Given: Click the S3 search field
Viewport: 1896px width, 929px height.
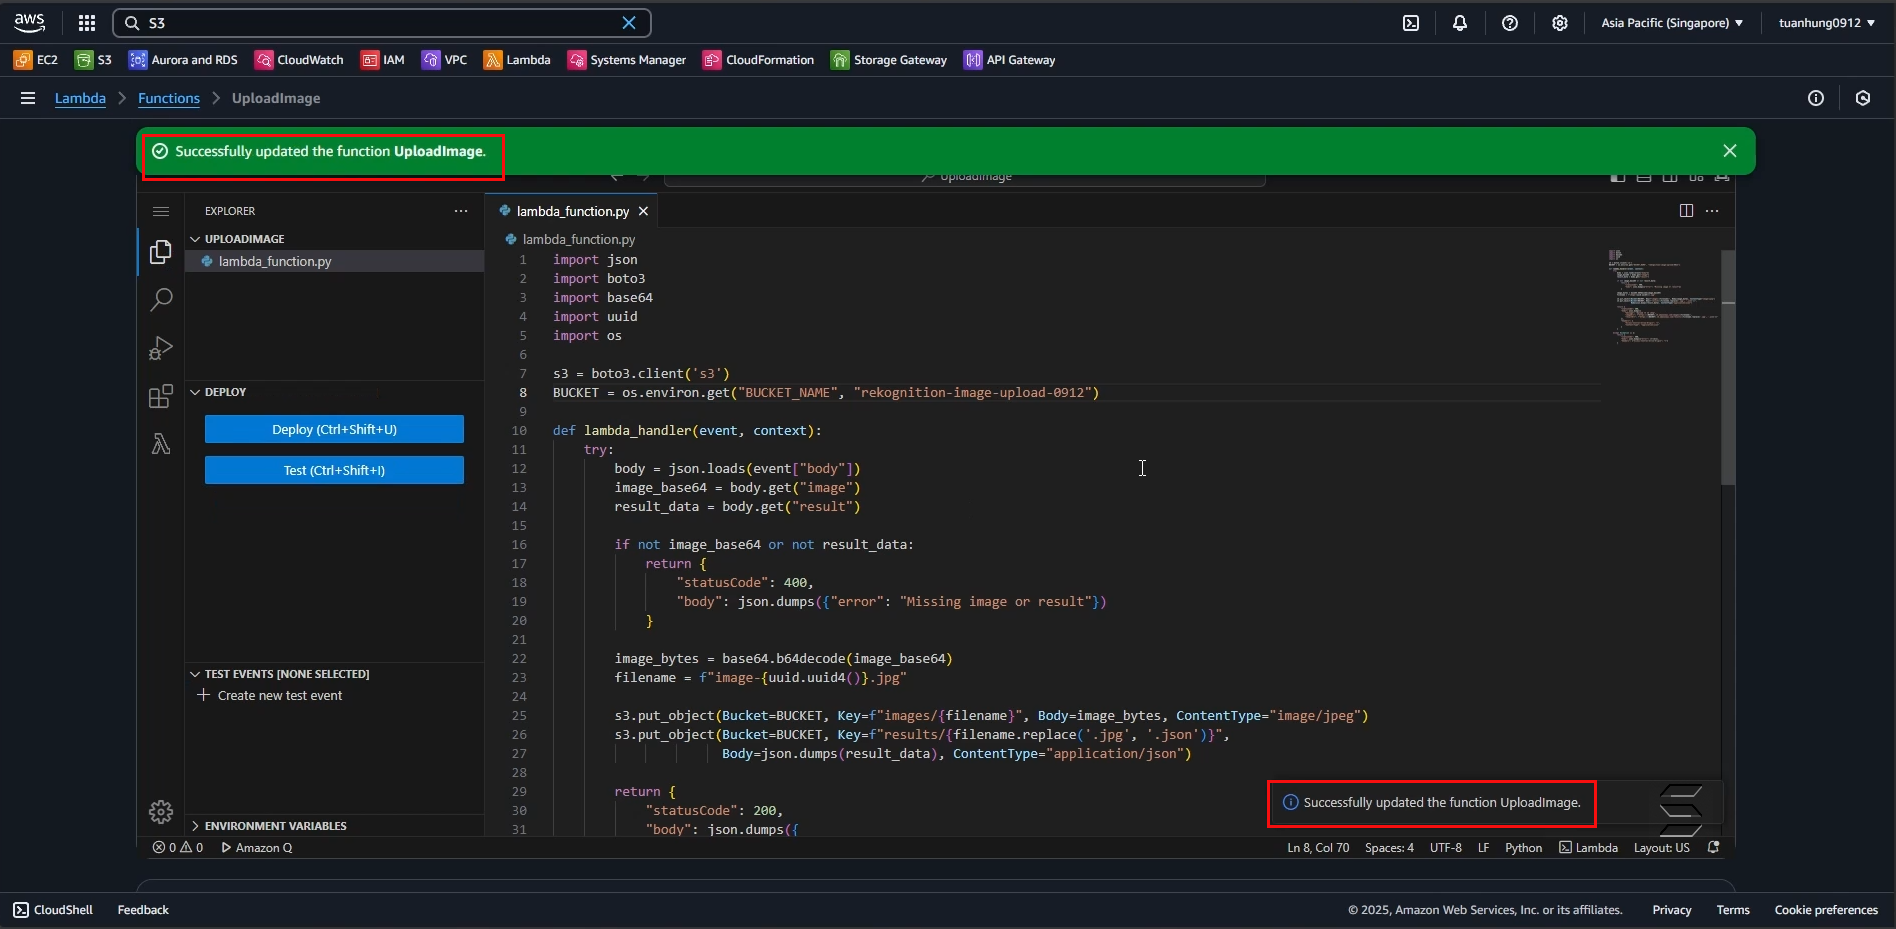Looking at the screenshot, I should pos(382,23).
